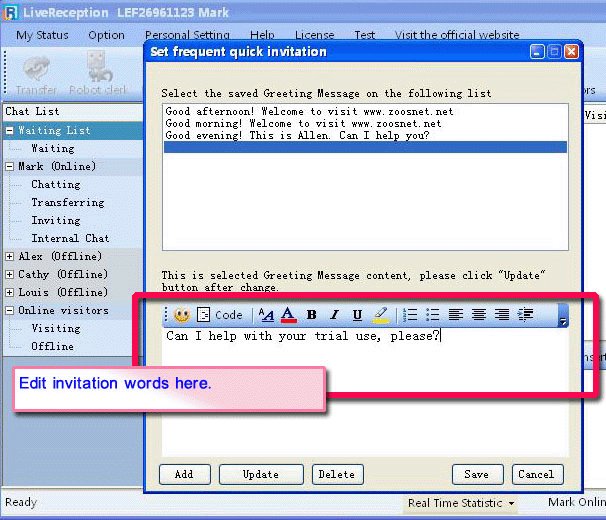Minimize the quick invitation dialog
606x520 pixels.
(x=537, y=51)
